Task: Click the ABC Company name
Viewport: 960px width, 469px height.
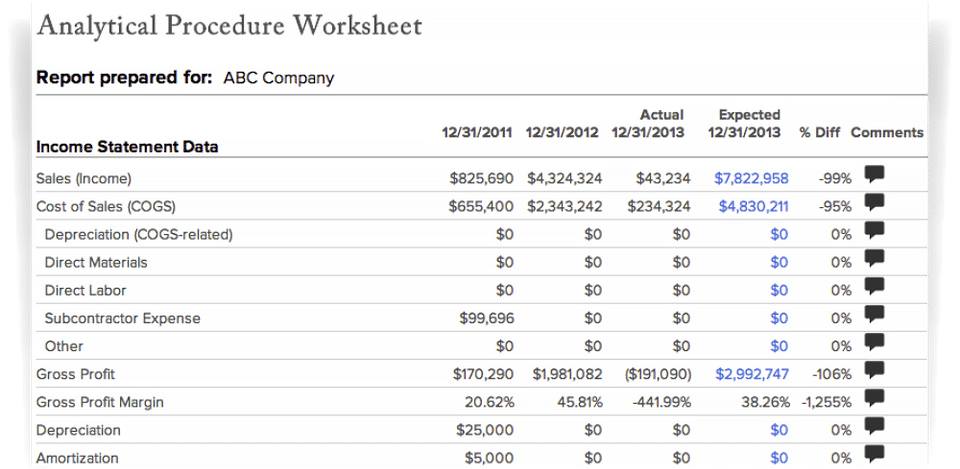Action: (278, 77)
